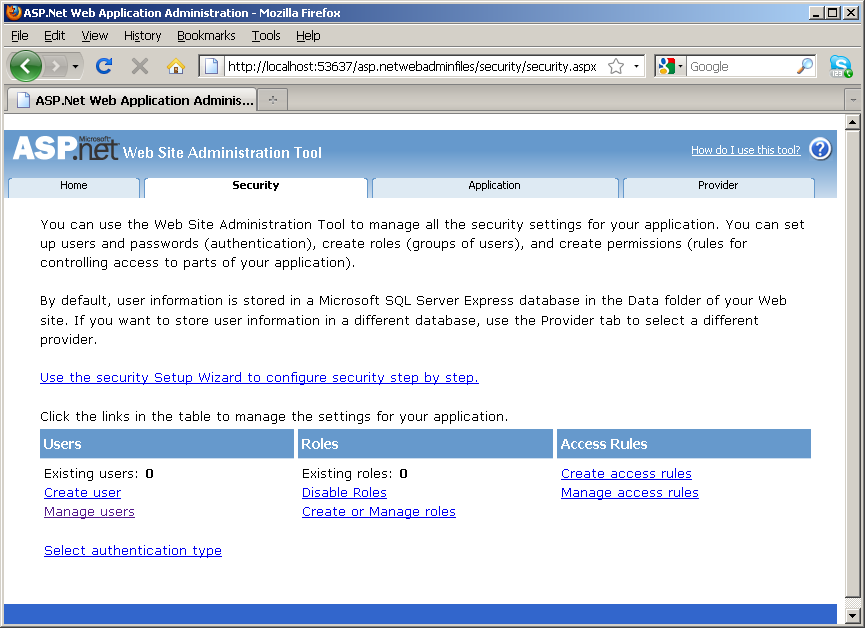The image size is (865, 628).
Task: Open the Bookmarks menu
Action: 206,36
